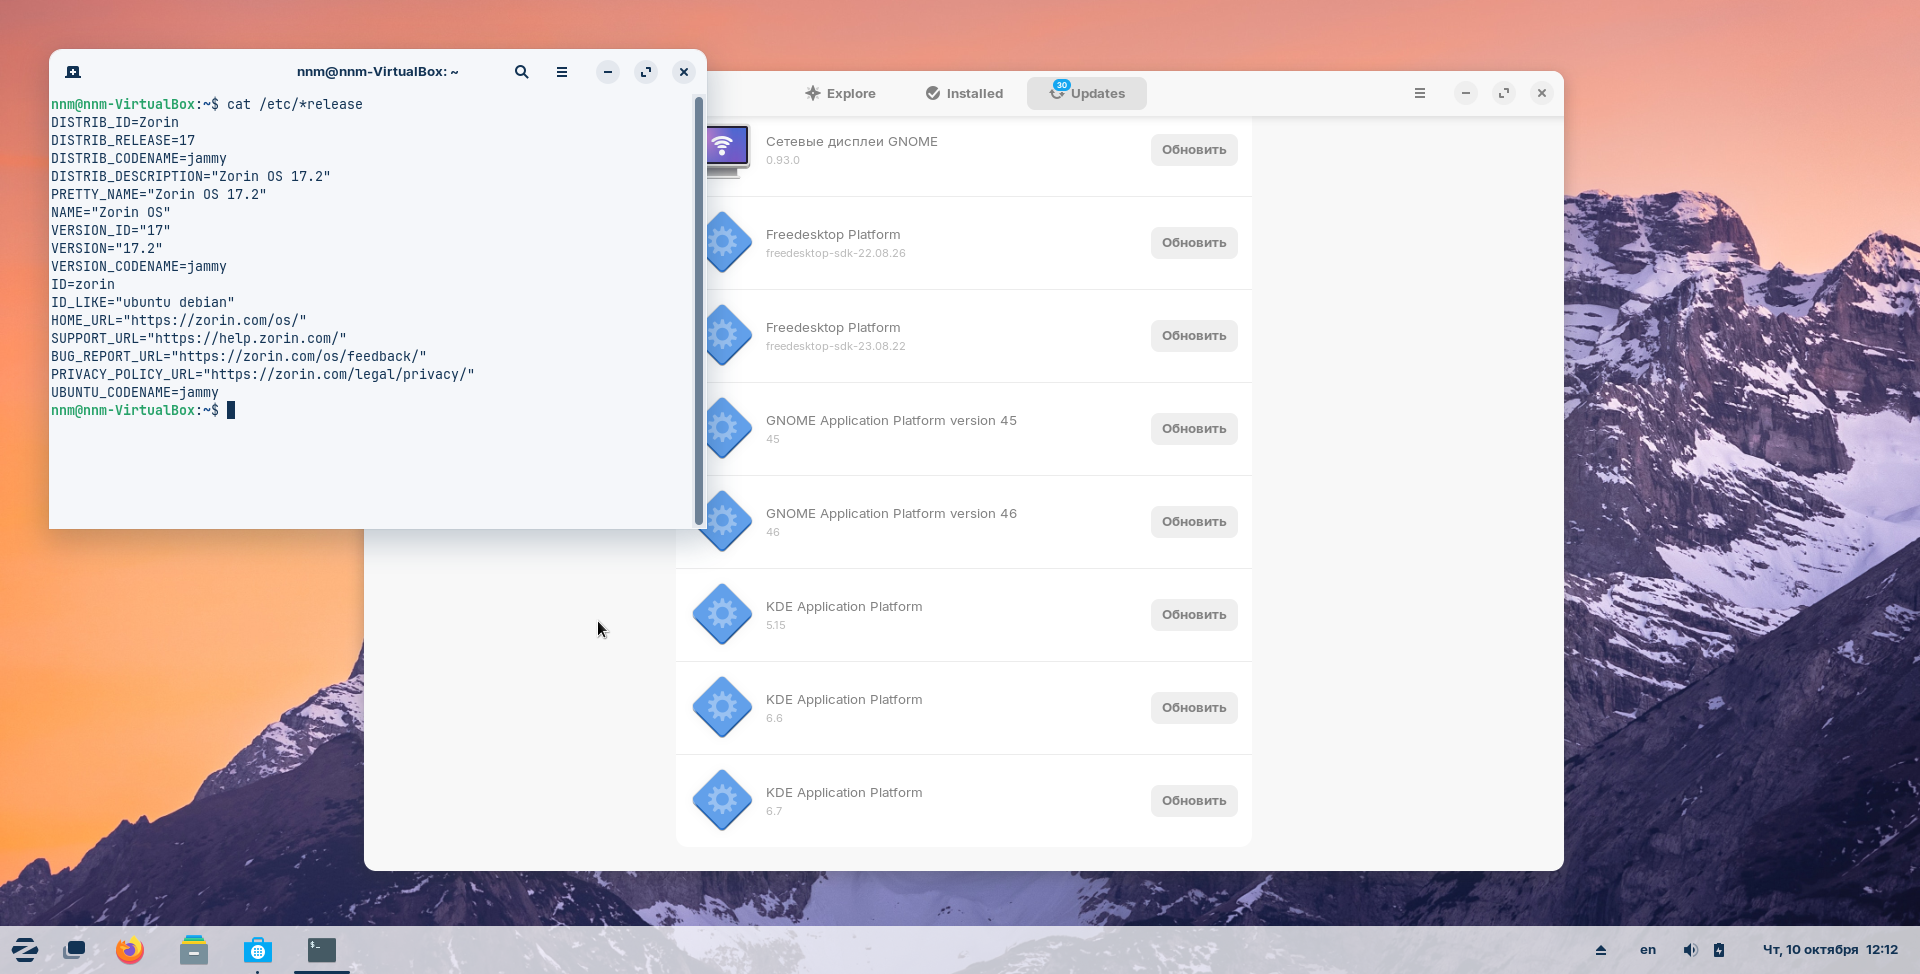Click the KDE platform version 5.15 text
This screenshot has width=1920, height=974.
(776, 626)
